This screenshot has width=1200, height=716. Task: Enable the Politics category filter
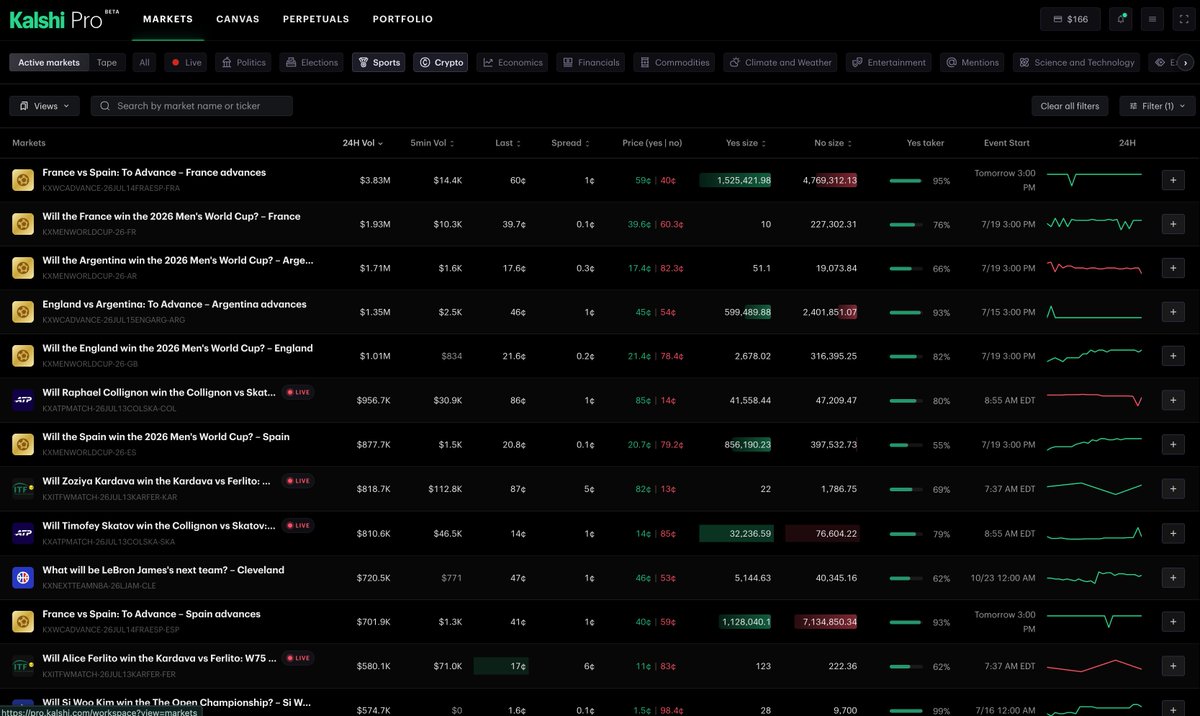(243, 62)
